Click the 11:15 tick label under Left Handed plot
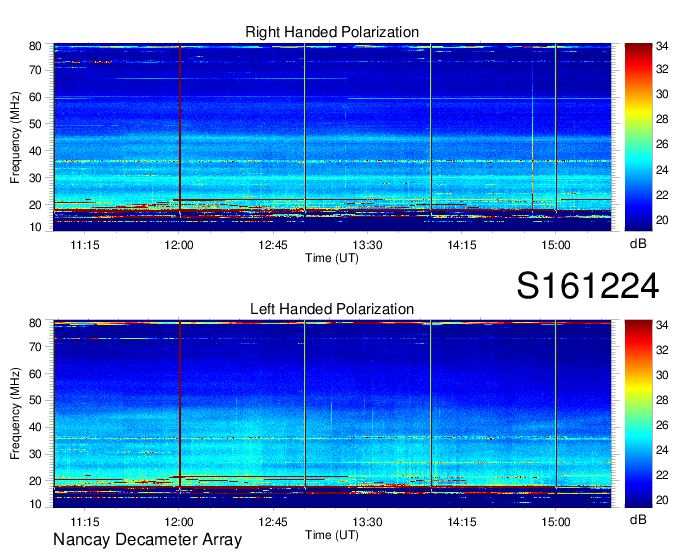 pos(85,522)
